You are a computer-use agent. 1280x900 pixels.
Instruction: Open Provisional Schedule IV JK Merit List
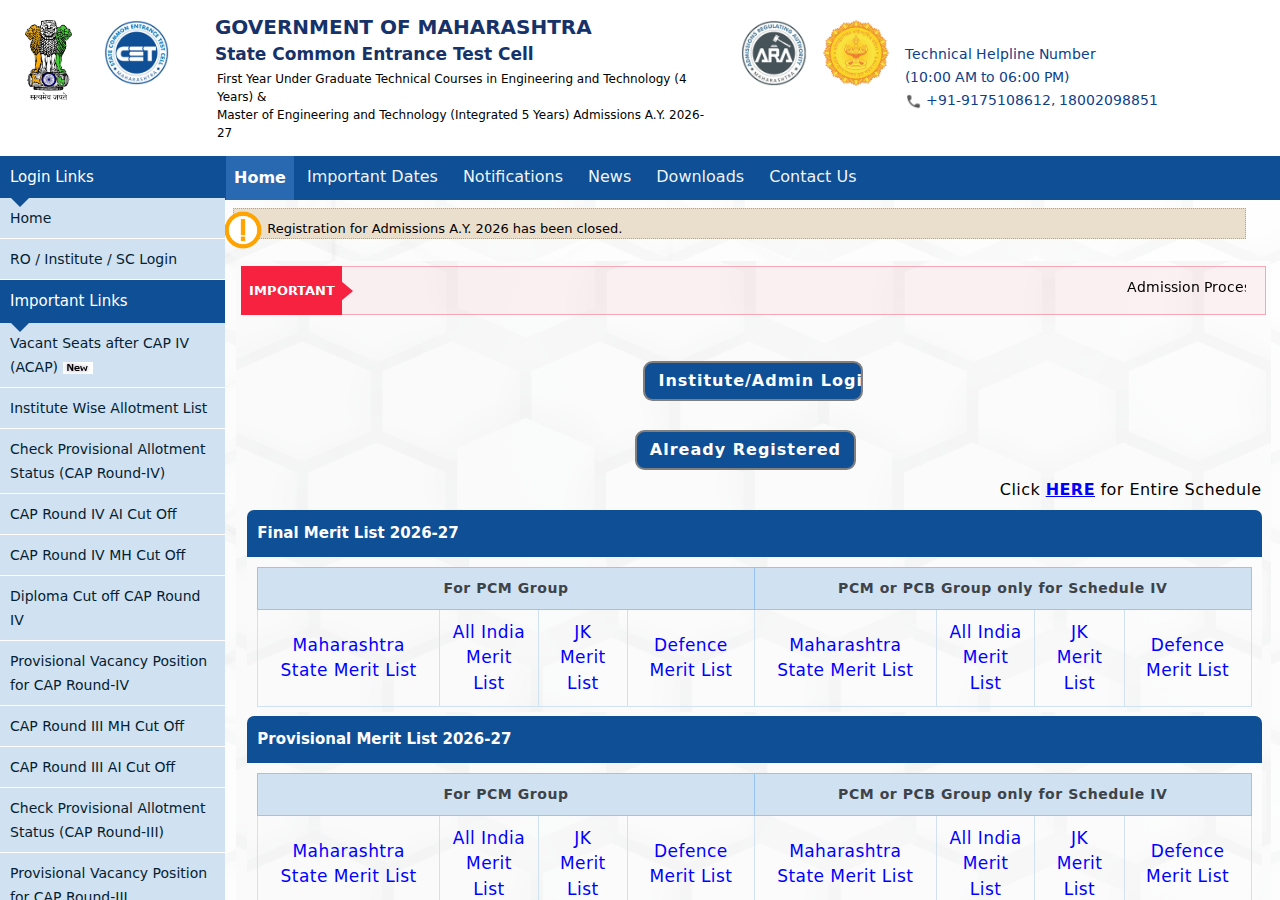click(x=1079, y=863)
